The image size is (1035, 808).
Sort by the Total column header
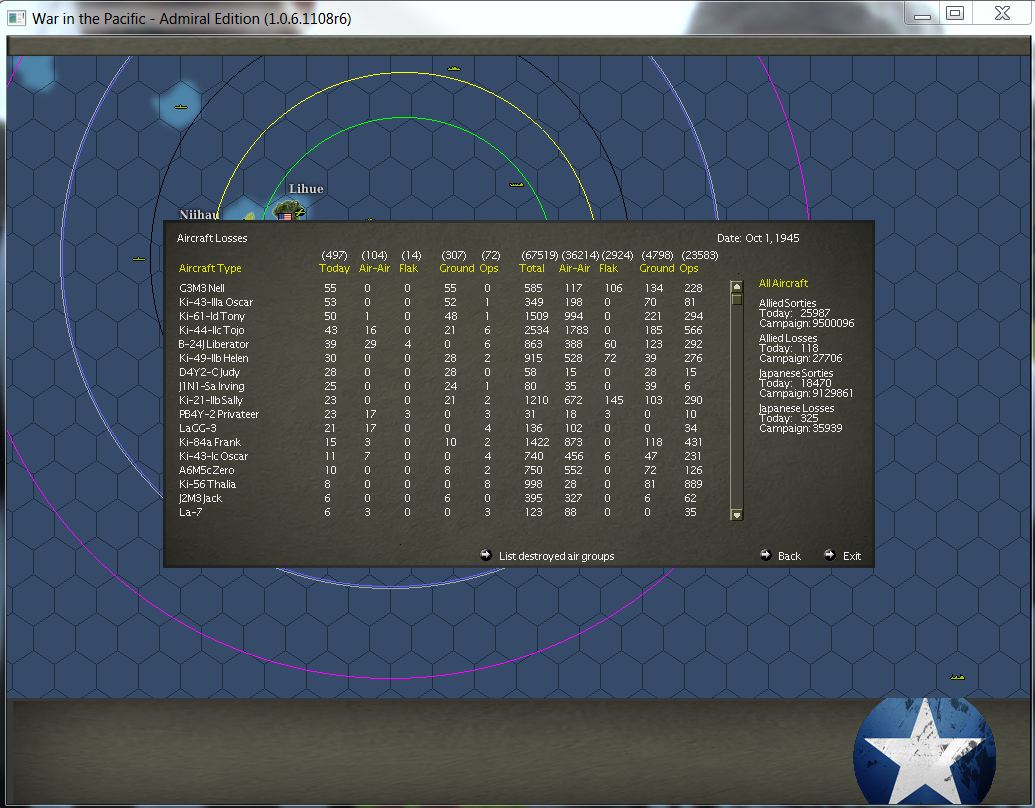point(531,268)
